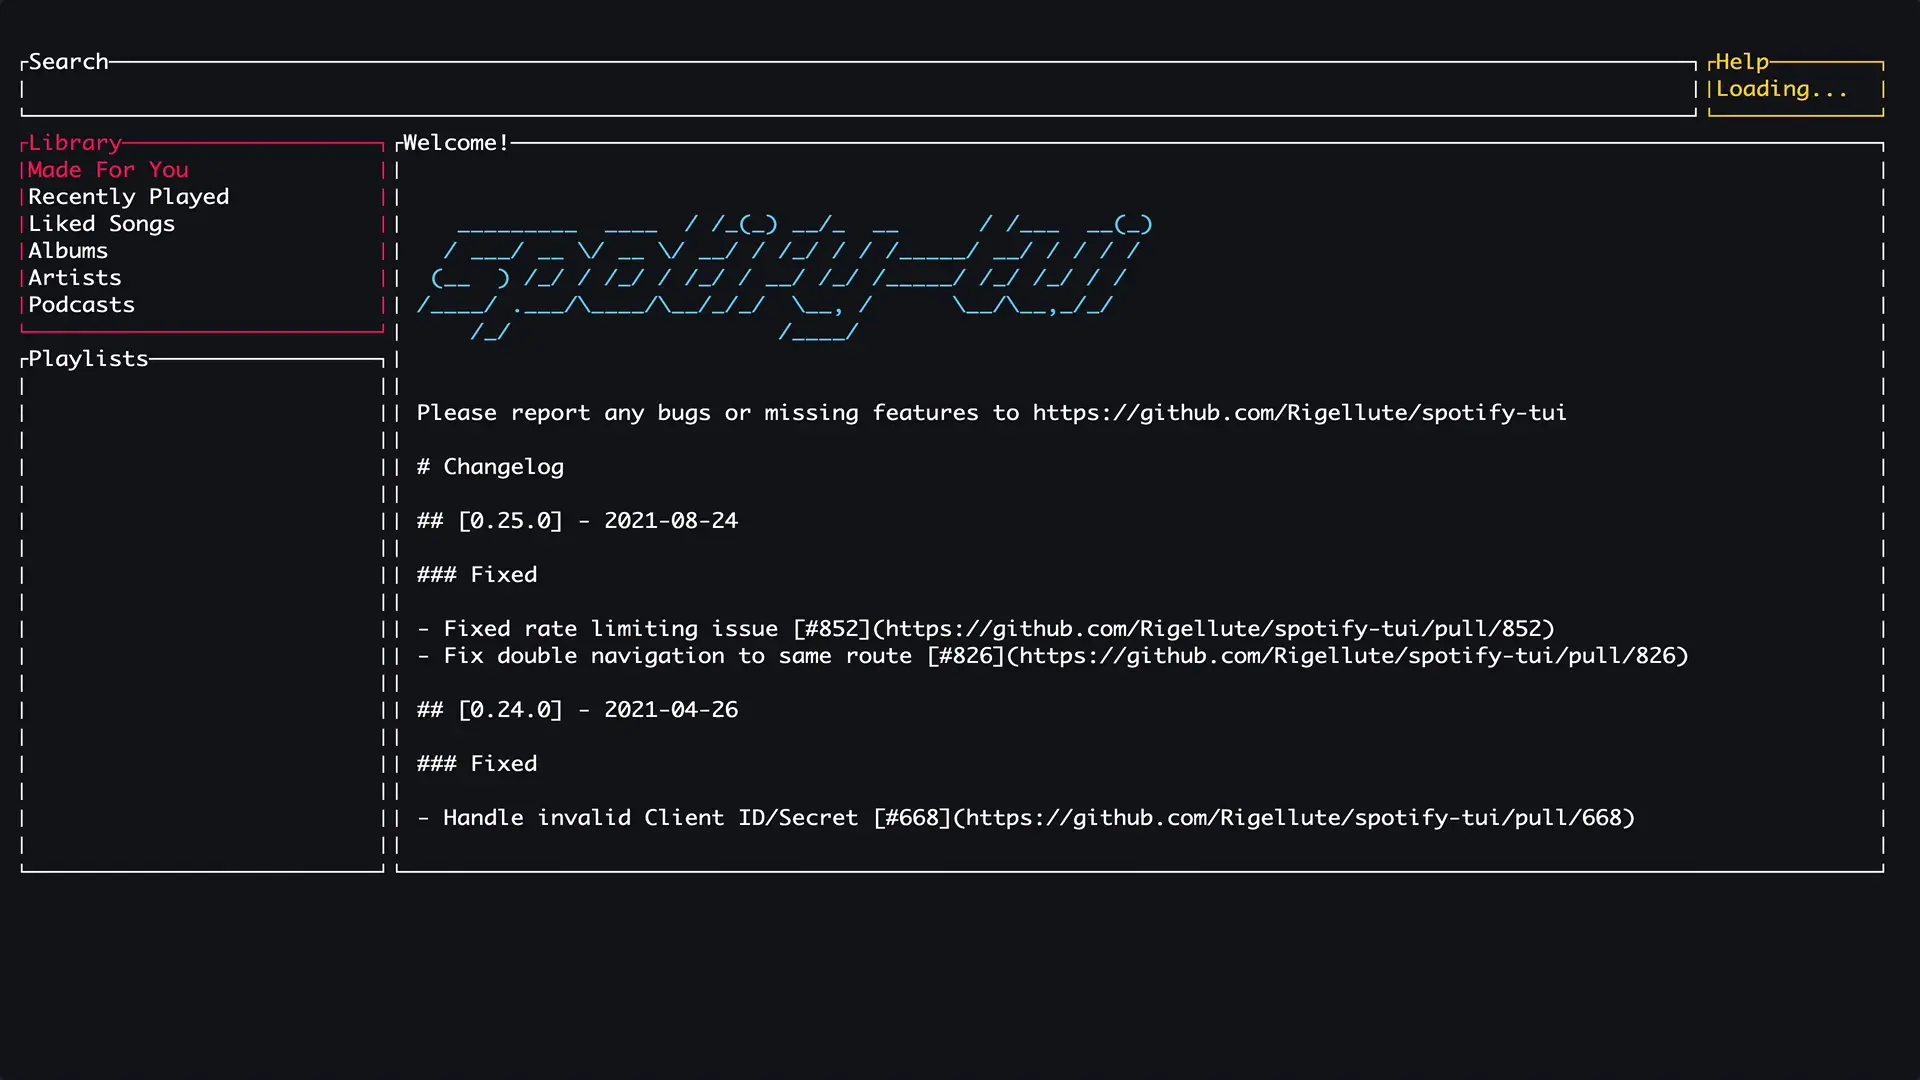Open Liked Songs
Screen dimensions: 1920x1080
click(101, 224)
